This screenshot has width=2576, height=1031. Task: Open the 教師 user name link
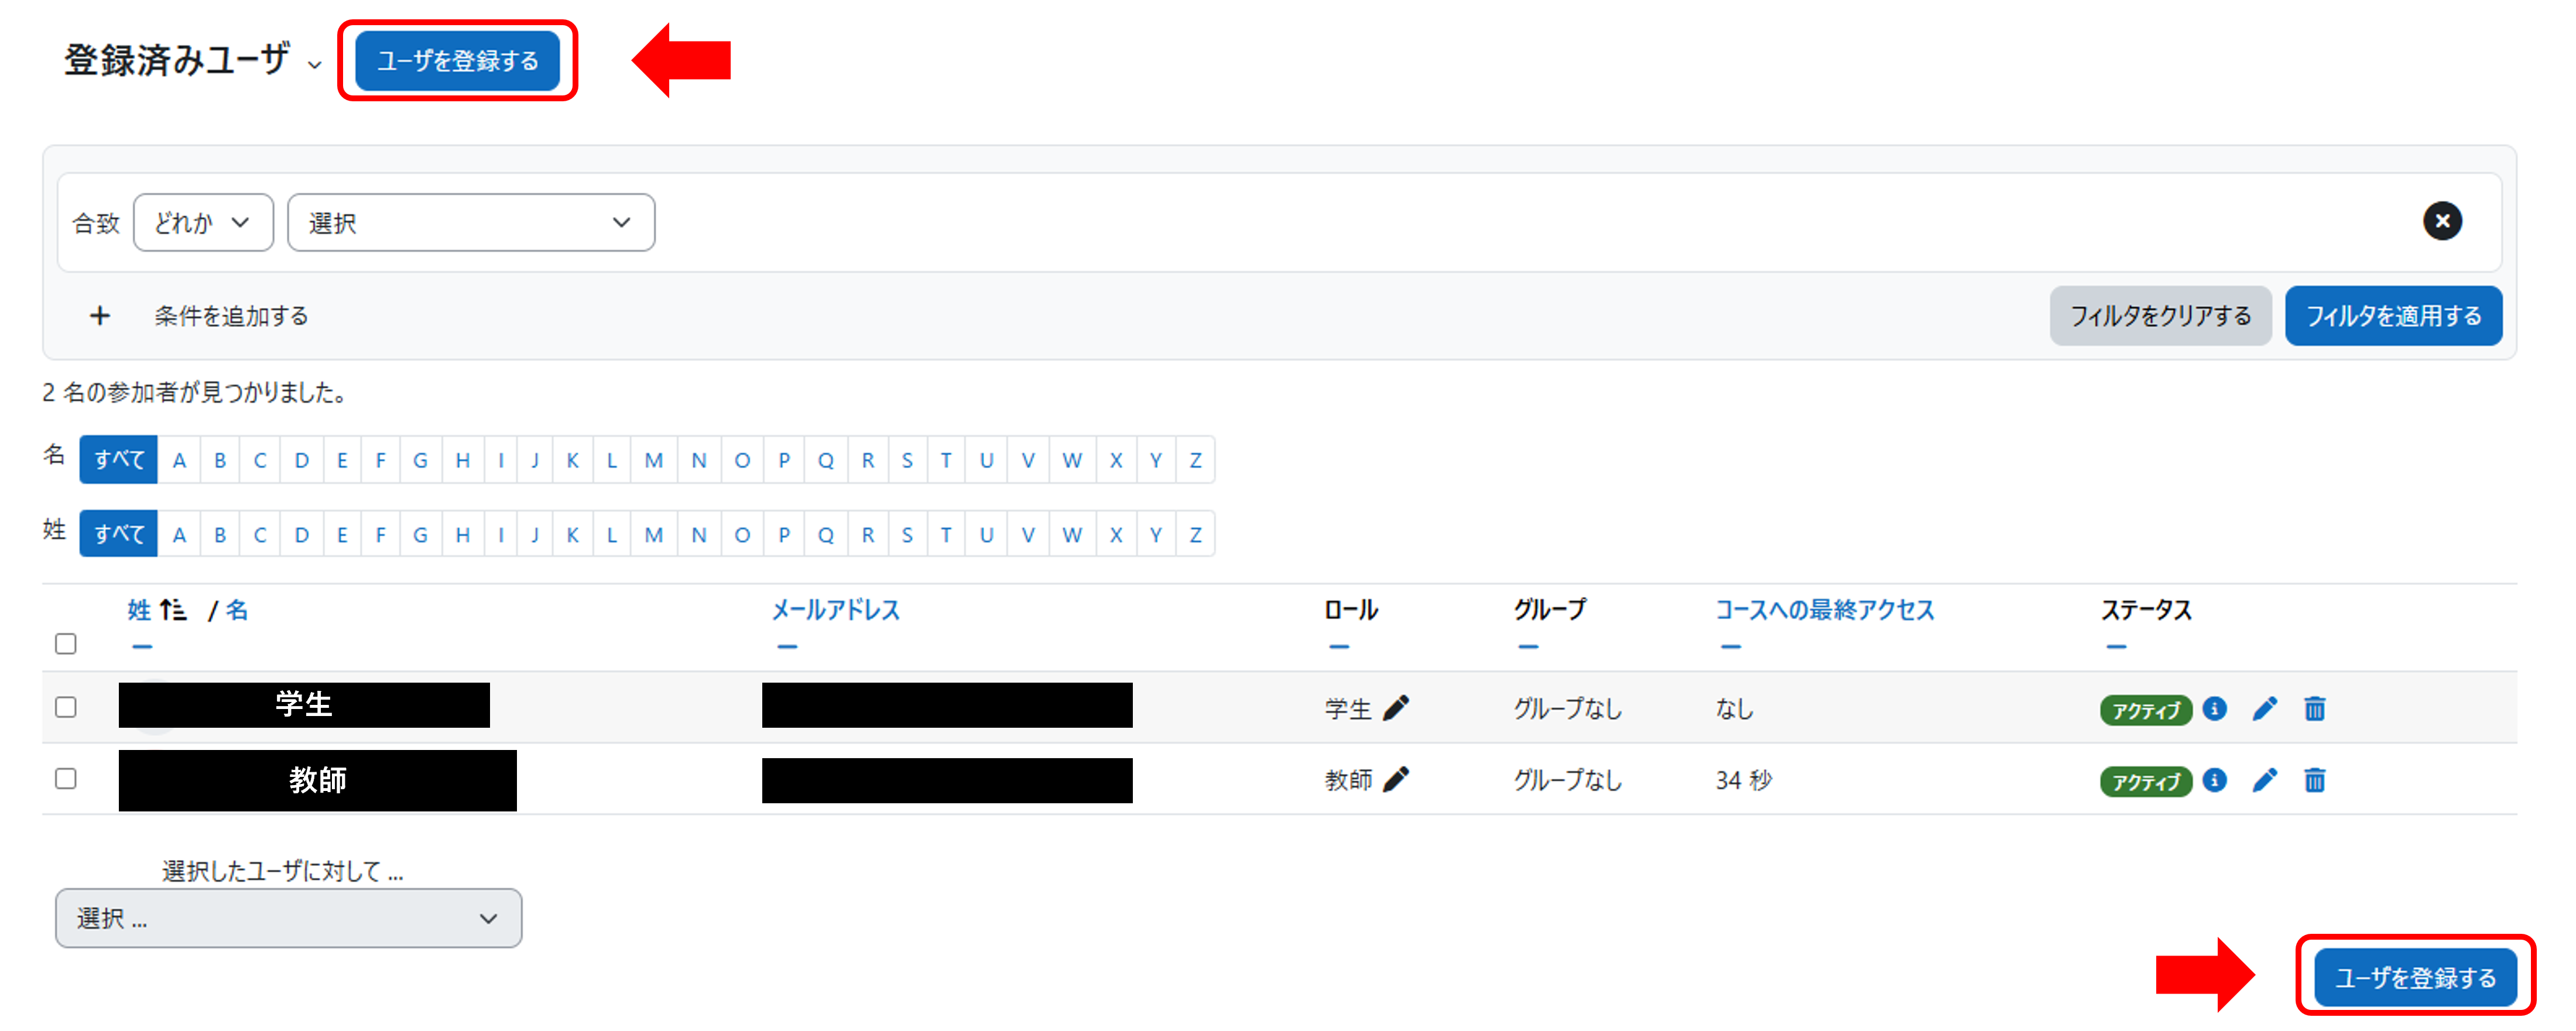click(317, 780)
